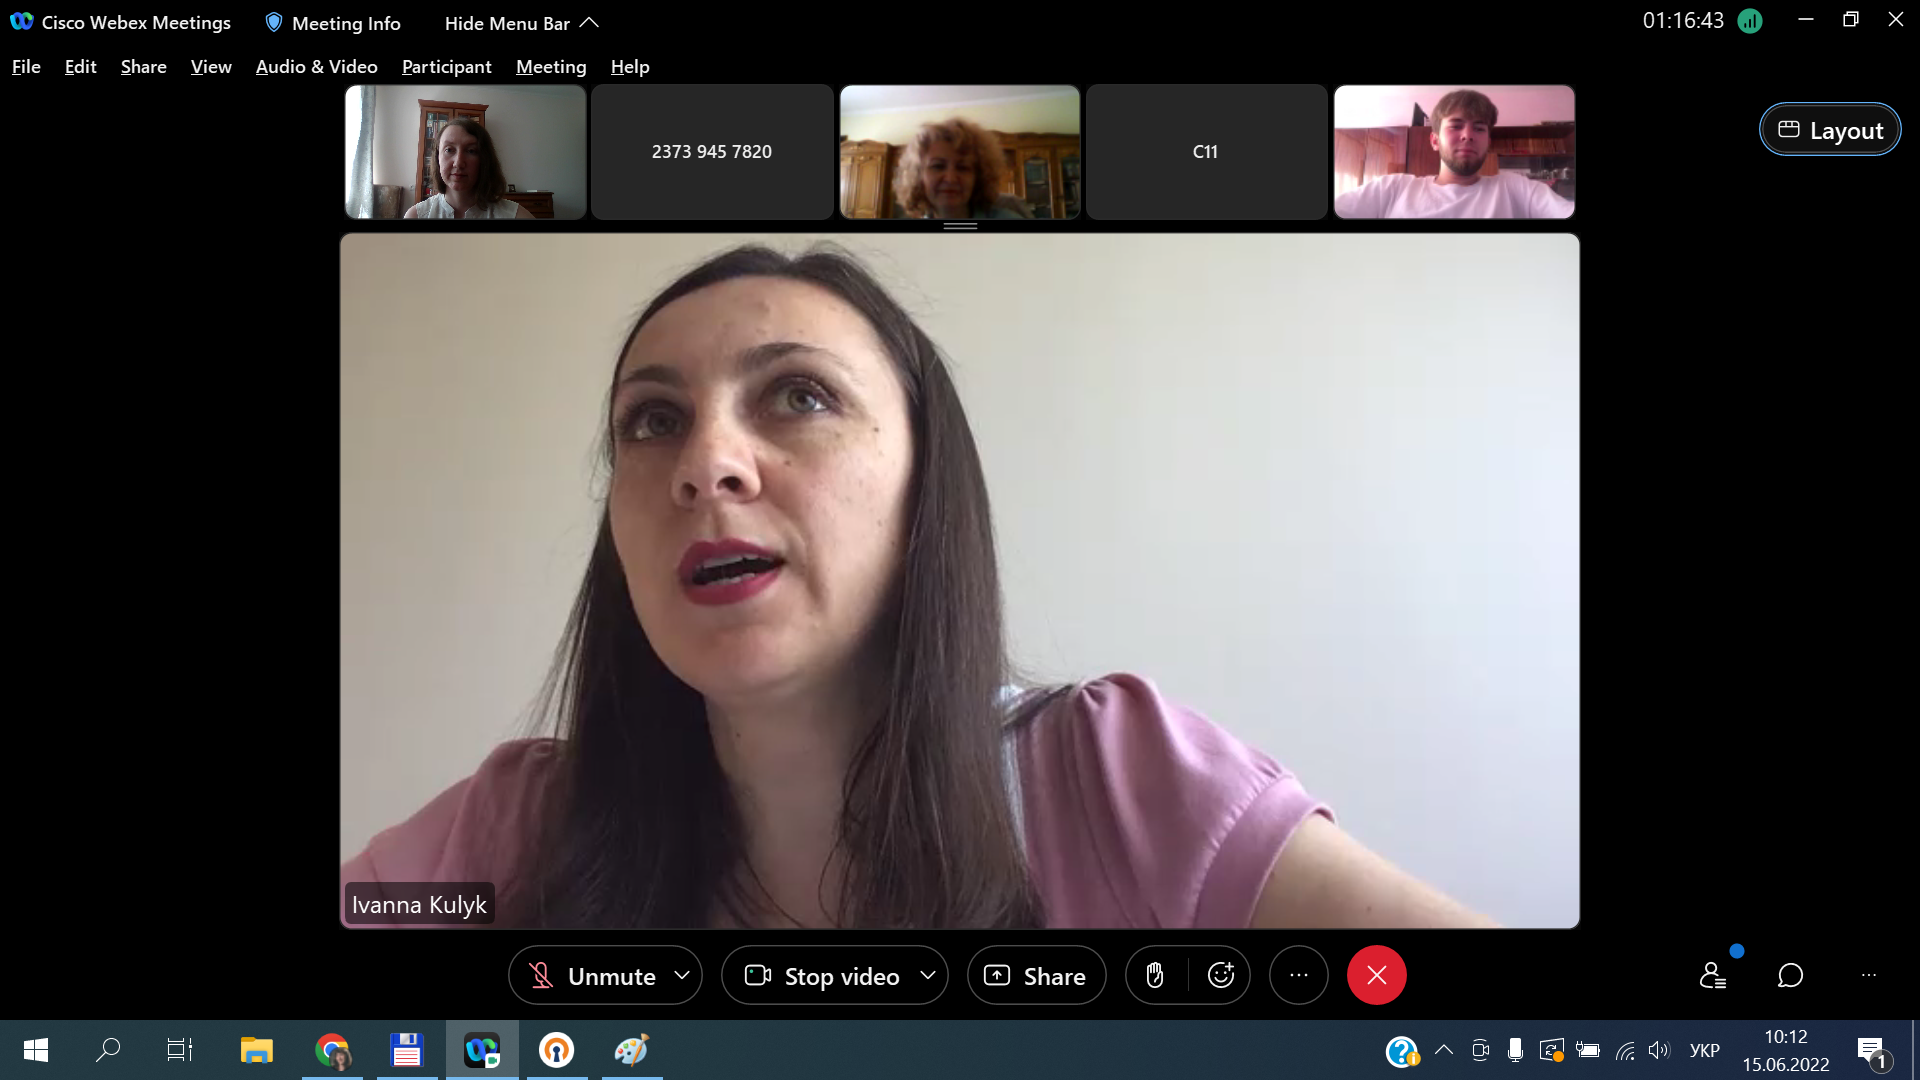
Task: Open the participants panel icon
Action: click(1712, 975)
